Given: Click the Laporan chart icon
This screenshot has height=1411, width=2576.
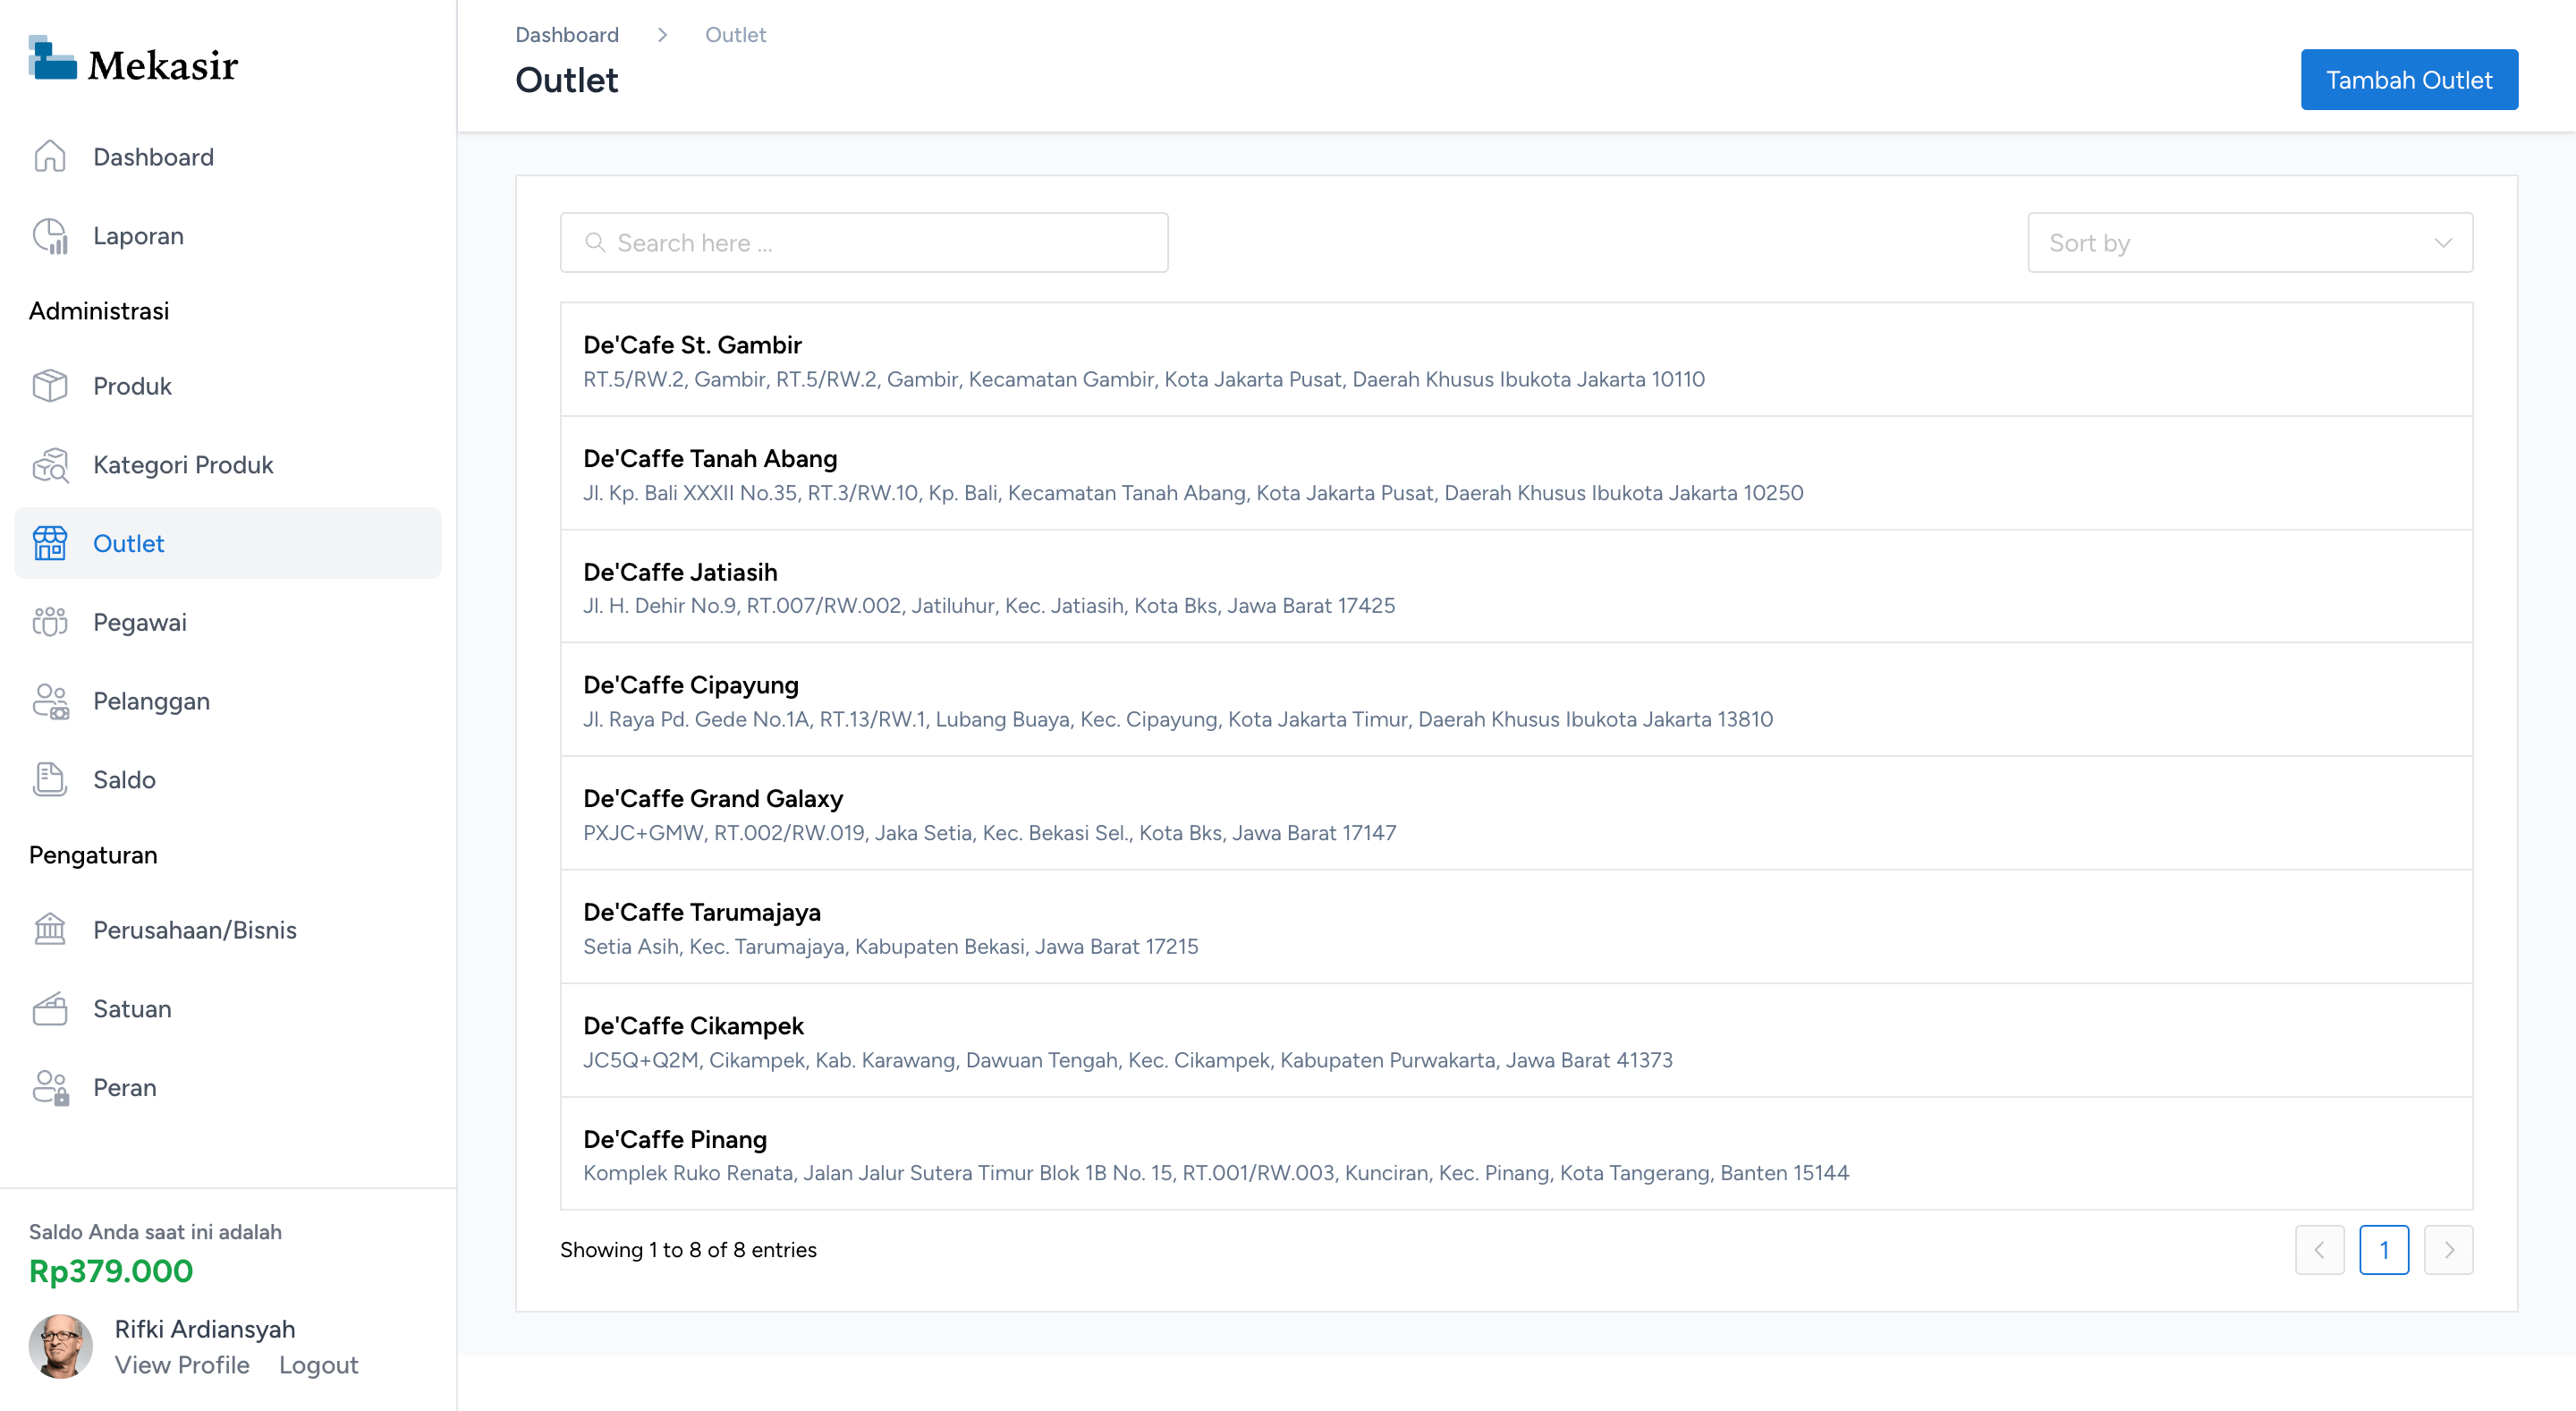Looking at the screenshot, I should 49,236.
